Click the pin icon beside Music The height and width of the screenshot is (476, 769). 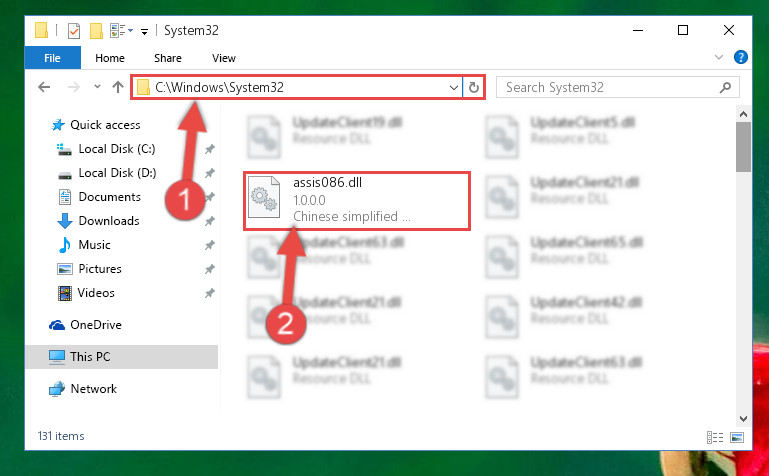pos(209,245)
